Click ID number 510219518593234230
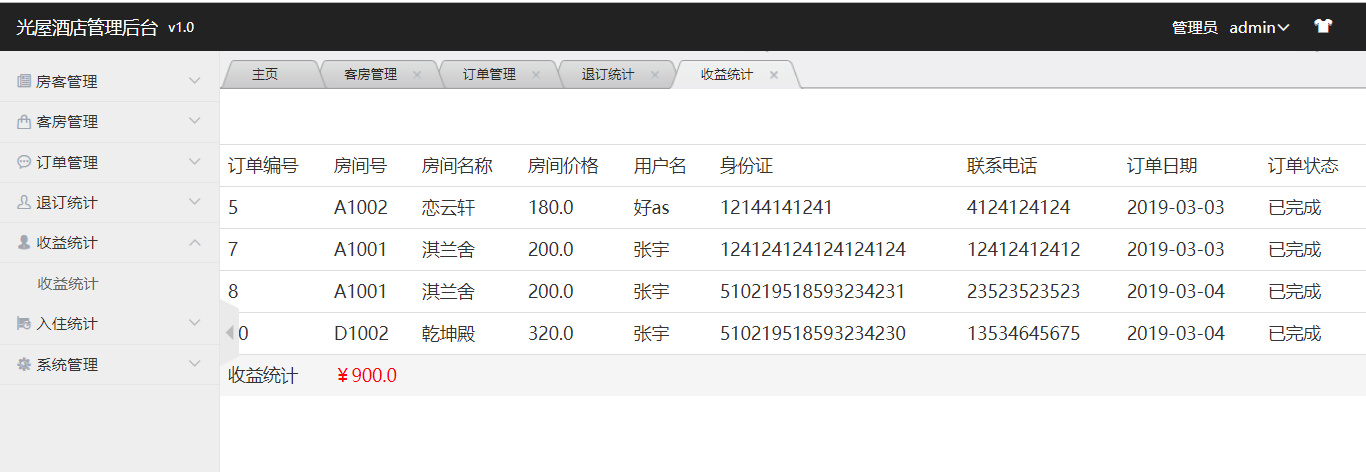Screen dimensions: 1366x472 tap(813, 334)
